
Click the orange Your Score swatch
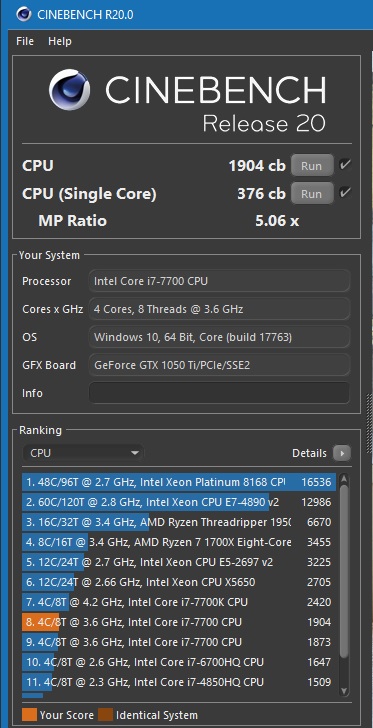pos(29,715)
